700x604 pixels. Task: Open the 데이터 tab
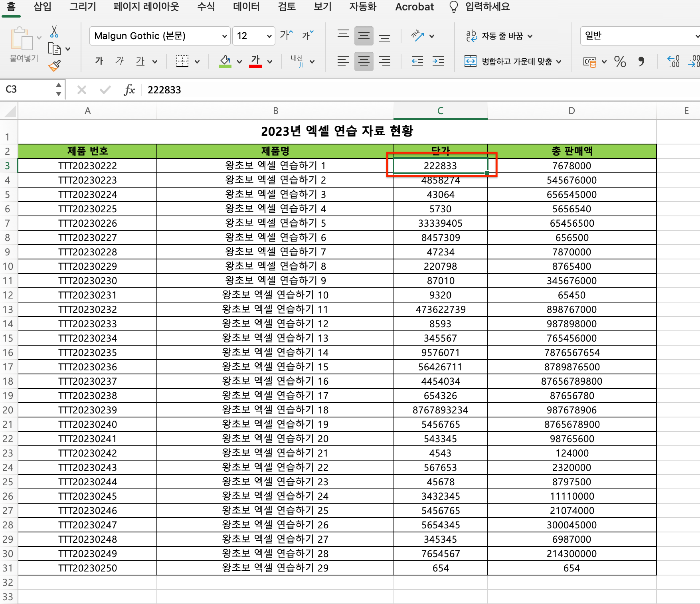246,7
